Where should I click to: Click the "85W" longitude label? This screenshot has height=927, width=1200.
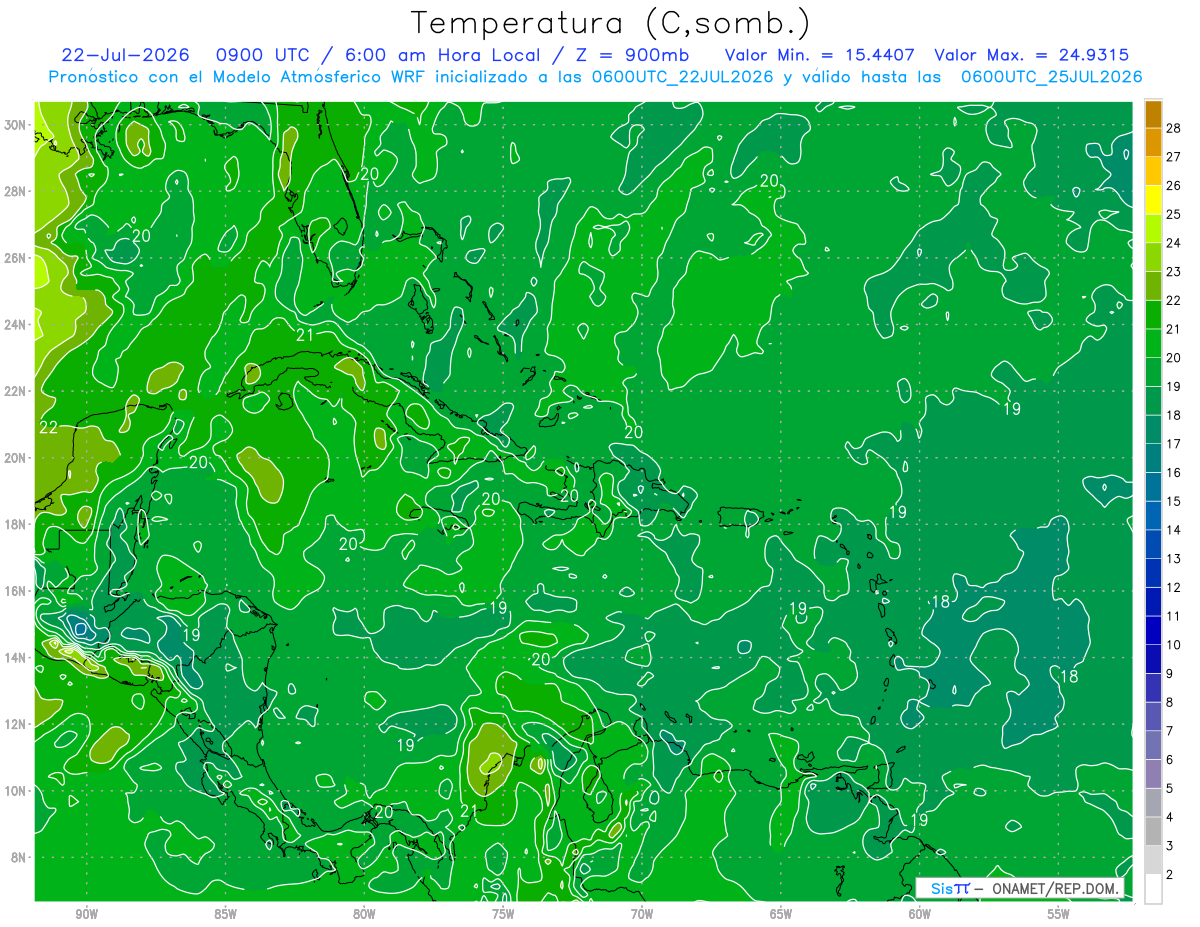pyautogui.click(x=225, y=914)
